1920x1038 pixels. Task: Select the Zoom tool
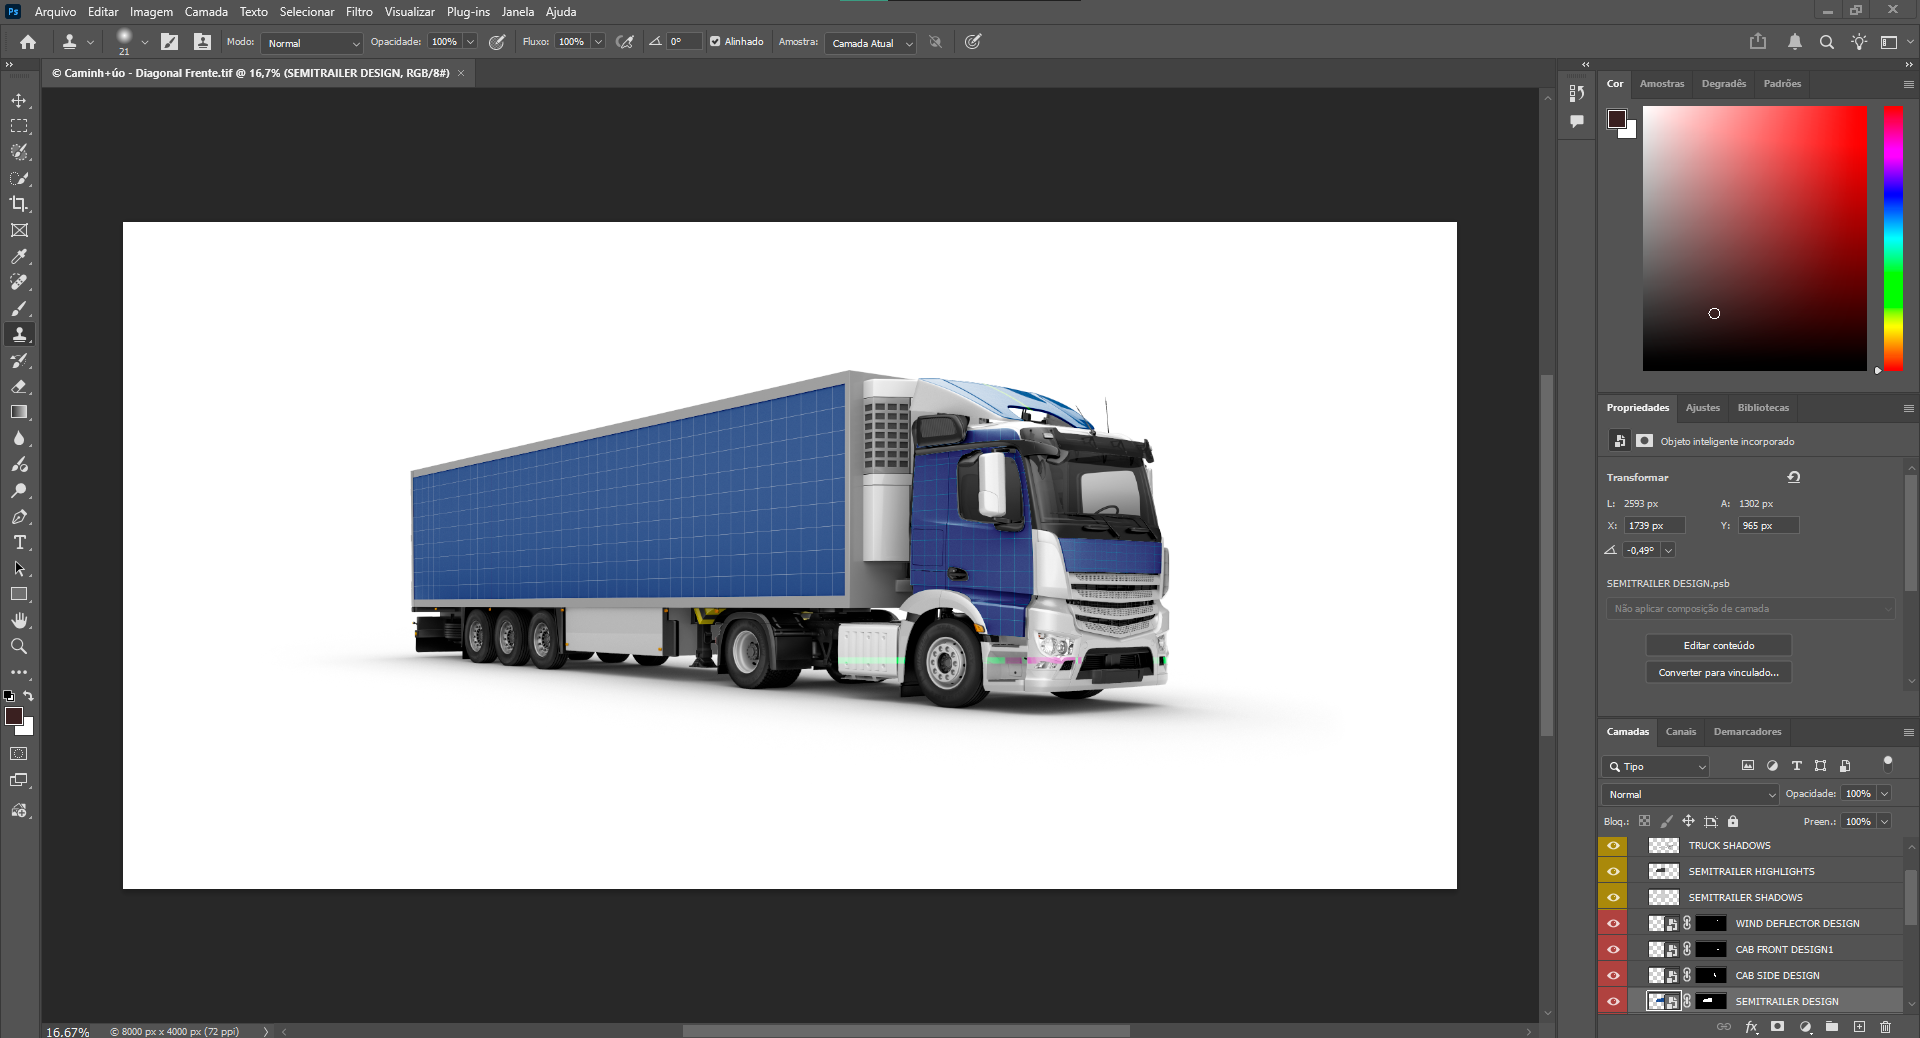click(x=19, y=647)
